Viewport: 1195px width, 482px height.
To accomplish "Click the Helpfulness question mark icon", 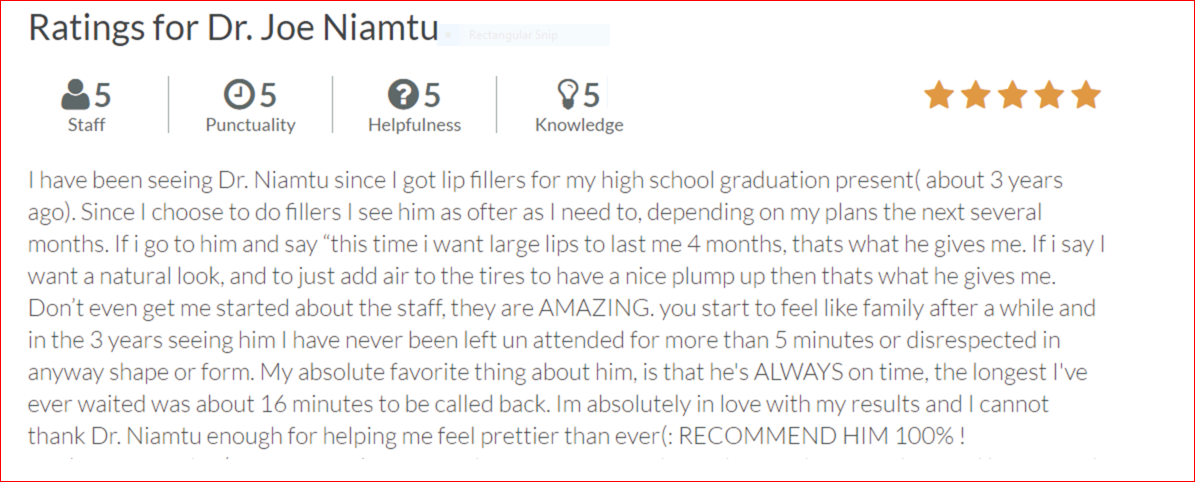I will 403,95.
